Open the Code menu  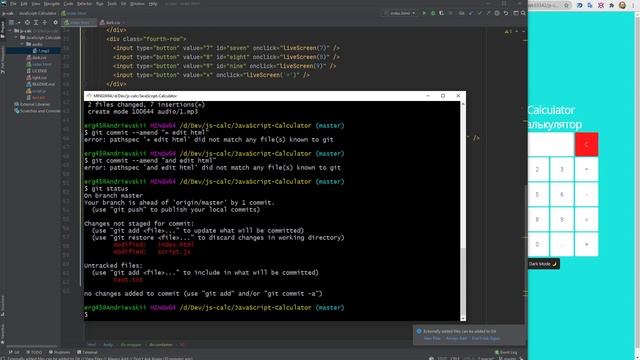[x=68, y=4]
